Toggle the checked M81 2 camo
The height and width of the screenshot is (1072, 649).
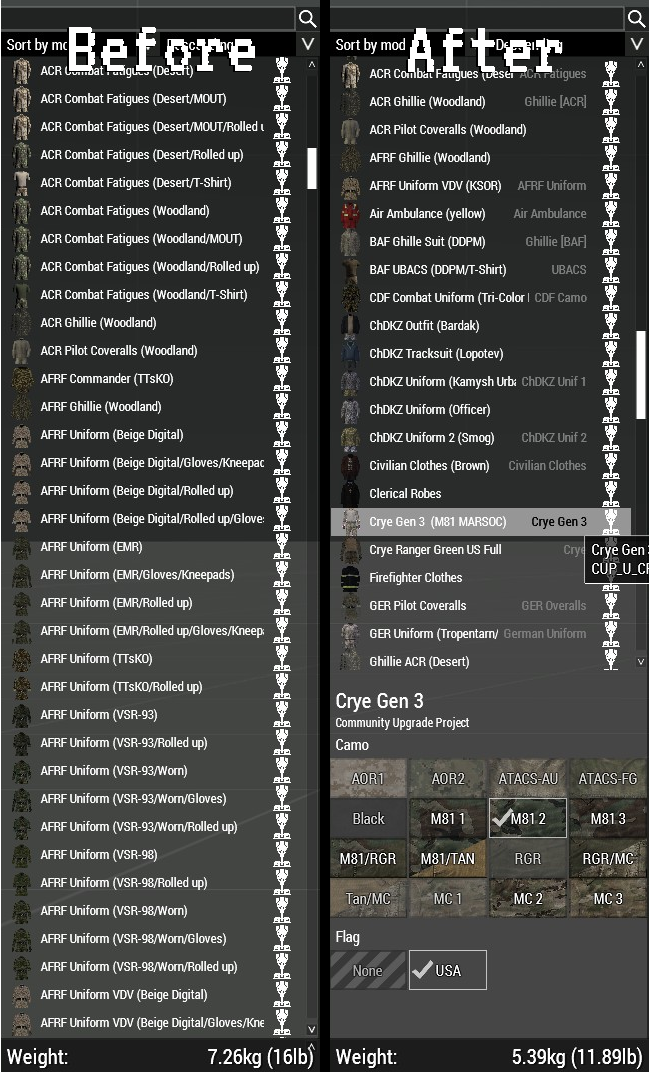[x=527, y=818]
